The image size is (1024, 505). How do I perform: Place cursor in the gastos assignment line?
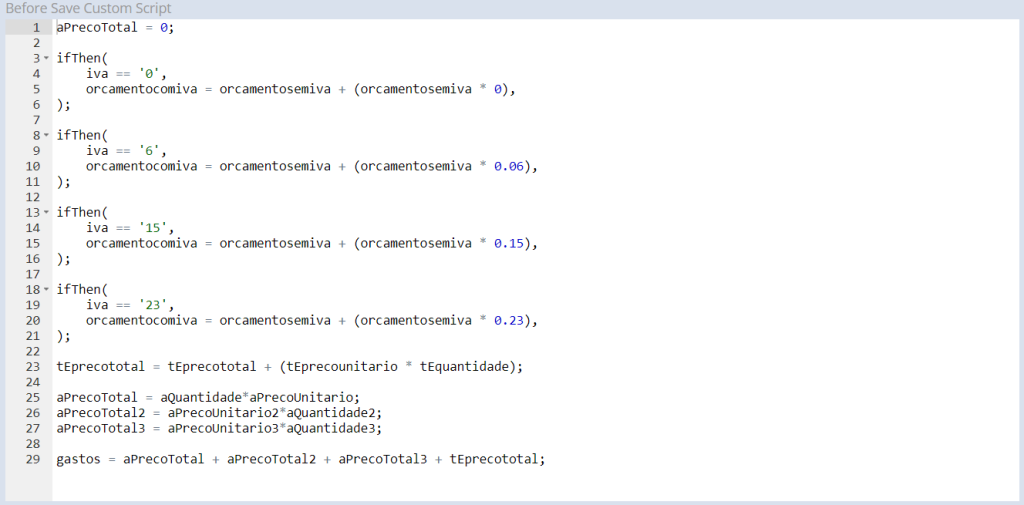click(300, 459)
